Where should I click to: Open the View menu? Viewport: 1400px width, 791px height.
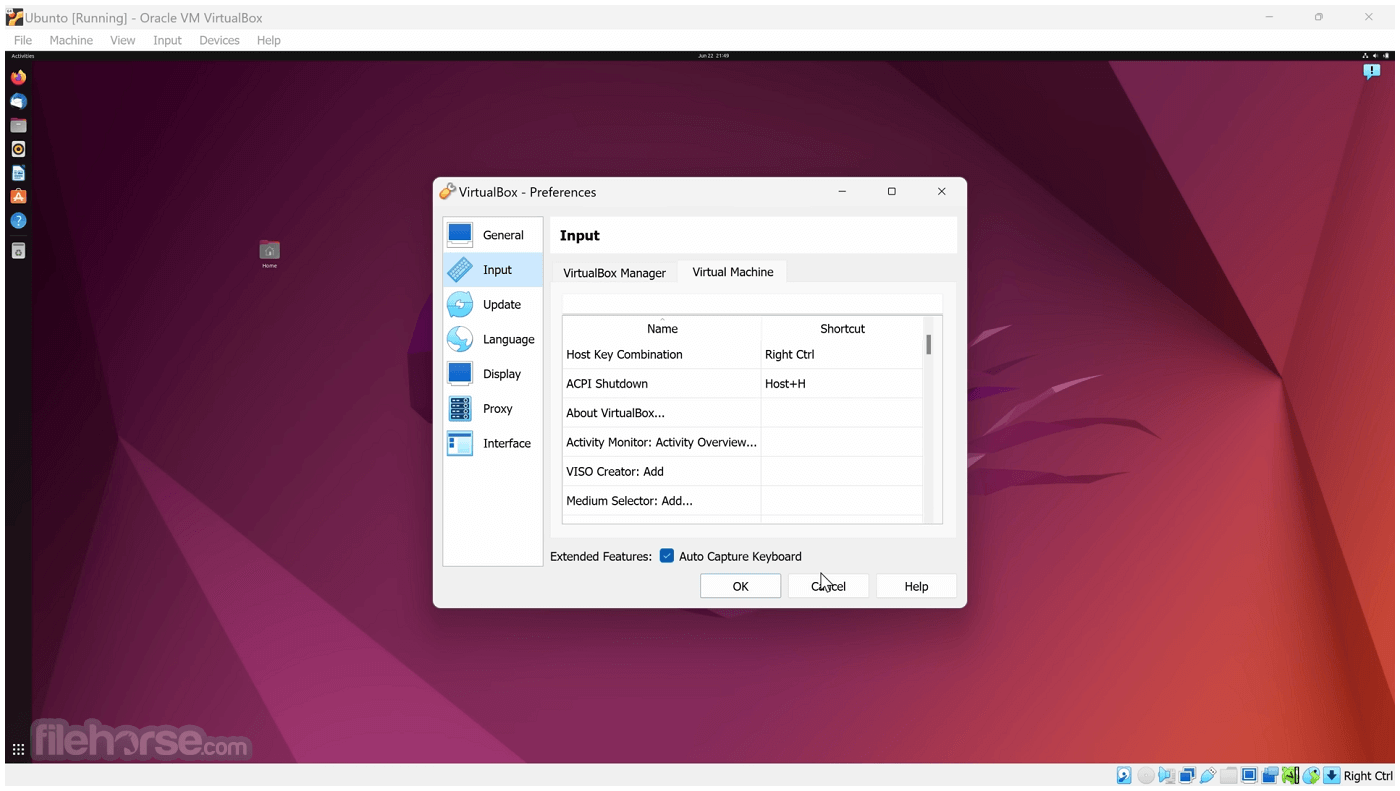click(x=122, y=40)
